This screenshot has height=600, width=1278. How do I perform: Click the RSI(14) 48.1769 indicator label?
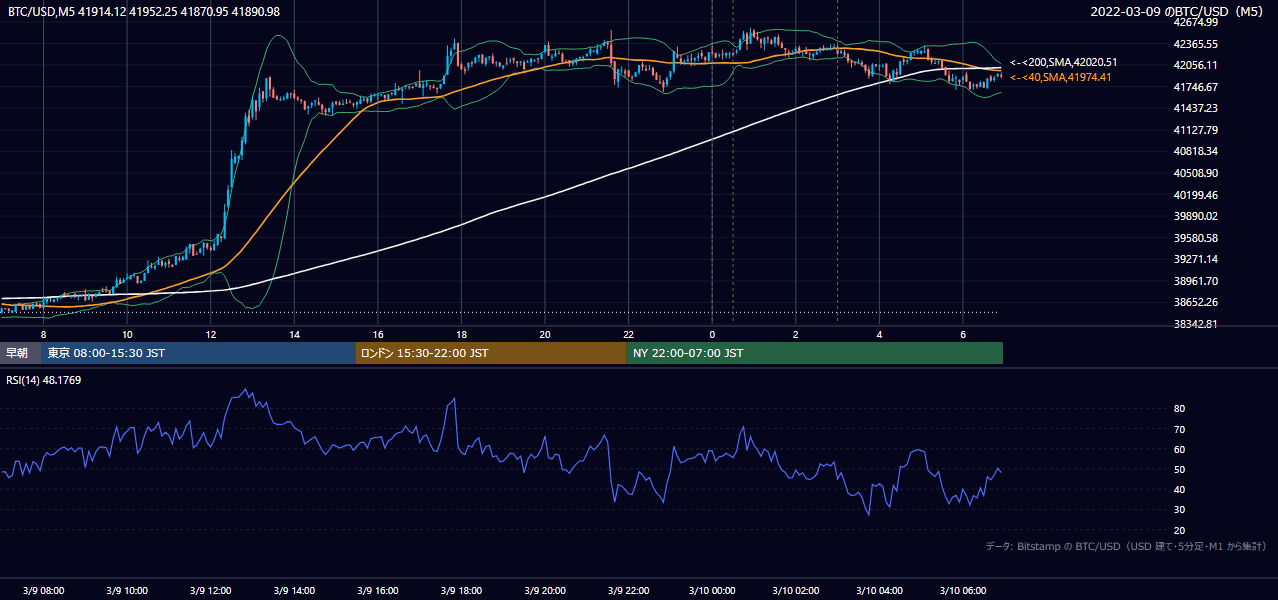[x=44, y=380]
